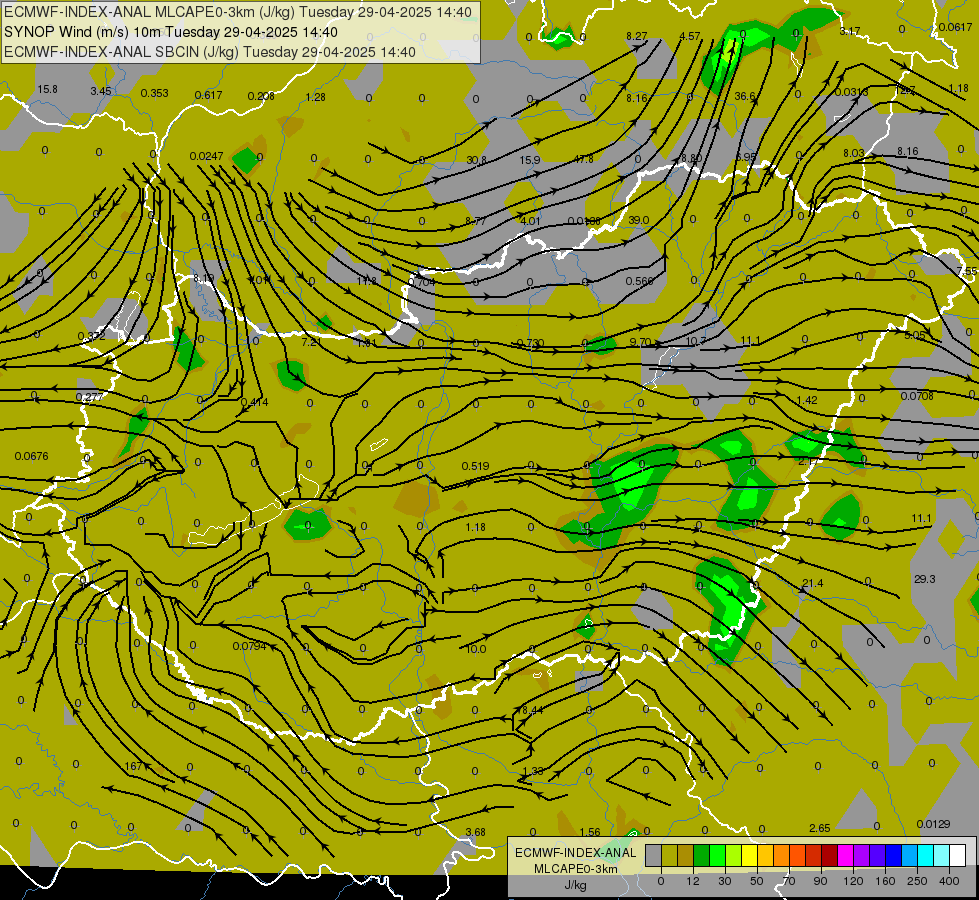The image size is (979, 900).
Task: Click the '0.519' value on the map
Action: (475, 466)
